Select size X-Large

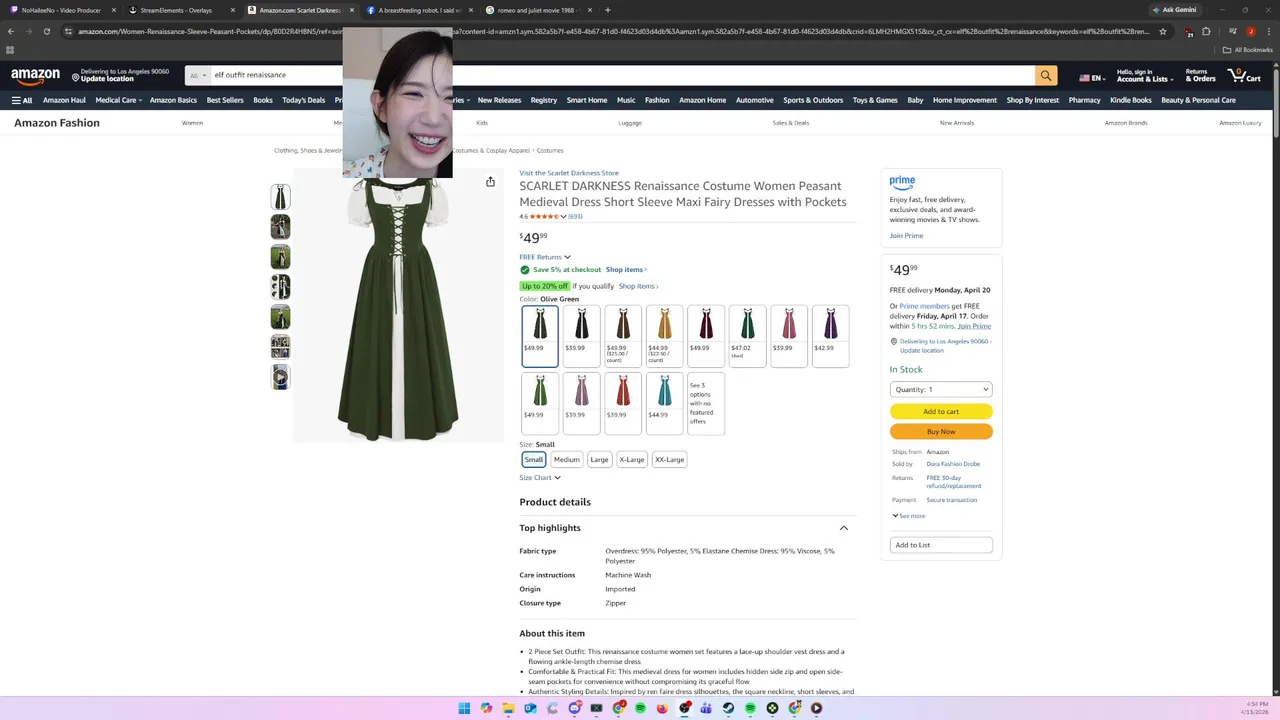pyautogui.click(x=632, y=459)
